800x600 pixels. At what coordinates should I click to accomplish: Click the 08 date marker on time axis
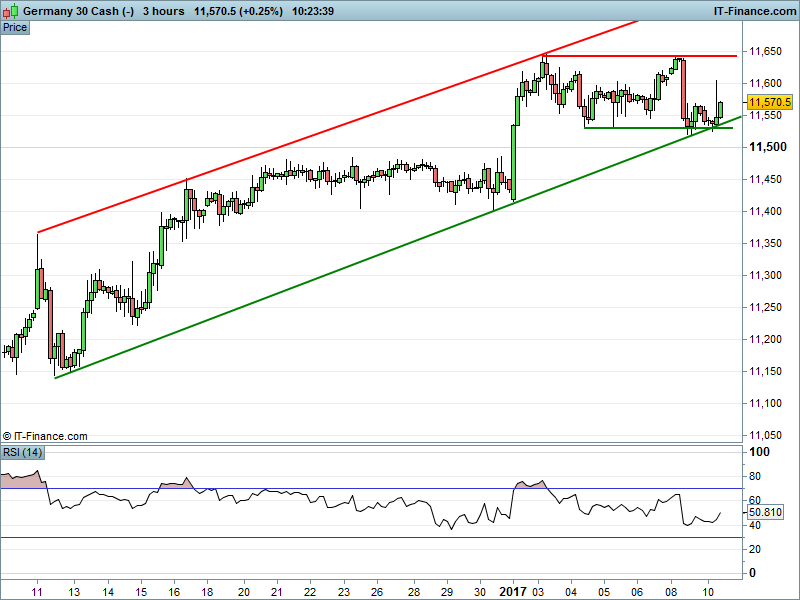[671, 592]
